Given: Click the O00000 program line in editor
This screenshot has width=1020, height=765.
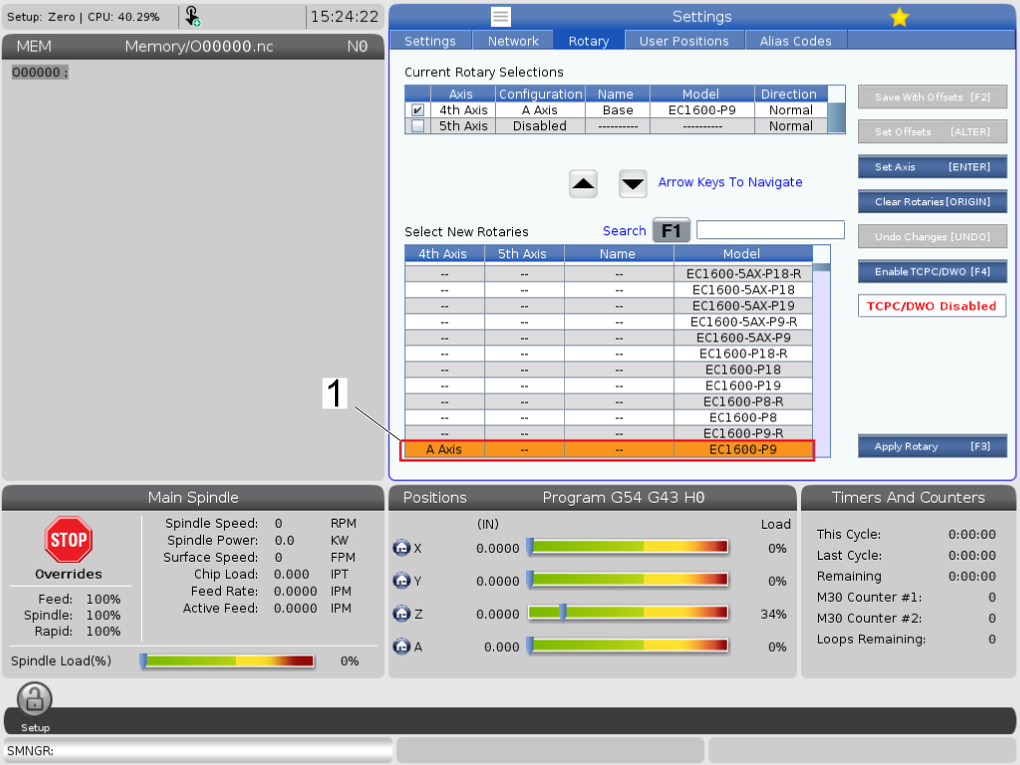Looking at the screenshot, I should (x=39, y=72).
